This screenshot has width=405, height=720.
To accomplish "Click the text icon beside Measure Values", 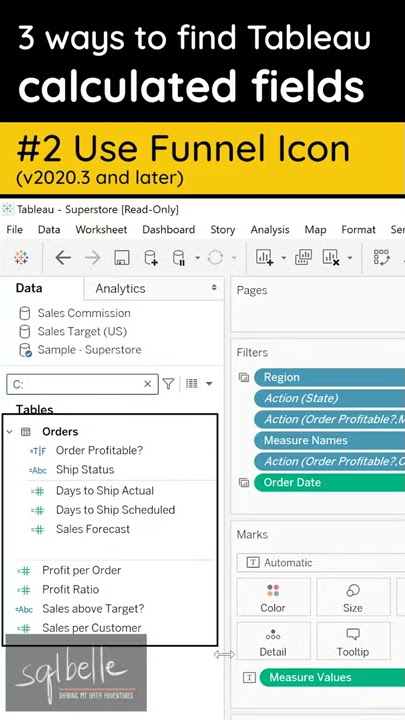I will point(249,677).
